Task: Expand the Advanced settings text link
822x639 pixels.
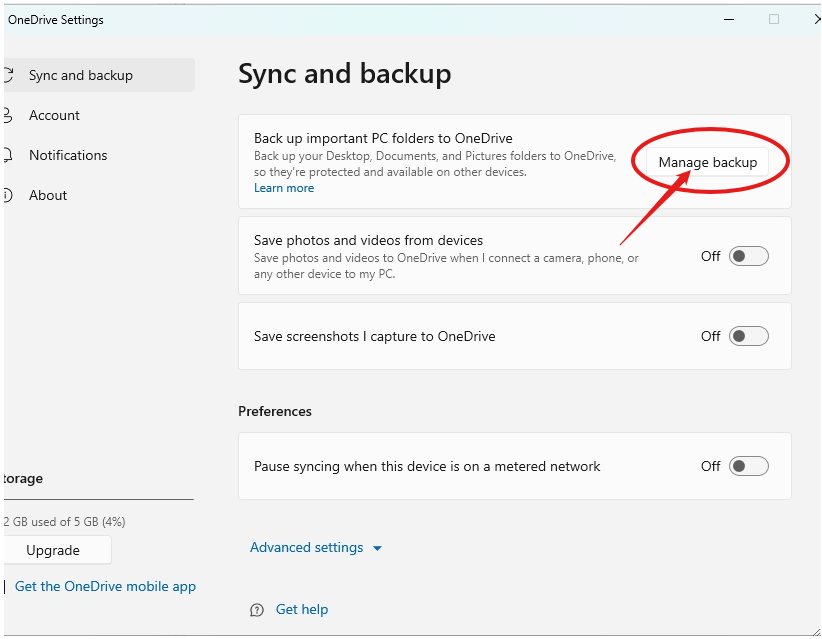Action: tap(306, 547)
